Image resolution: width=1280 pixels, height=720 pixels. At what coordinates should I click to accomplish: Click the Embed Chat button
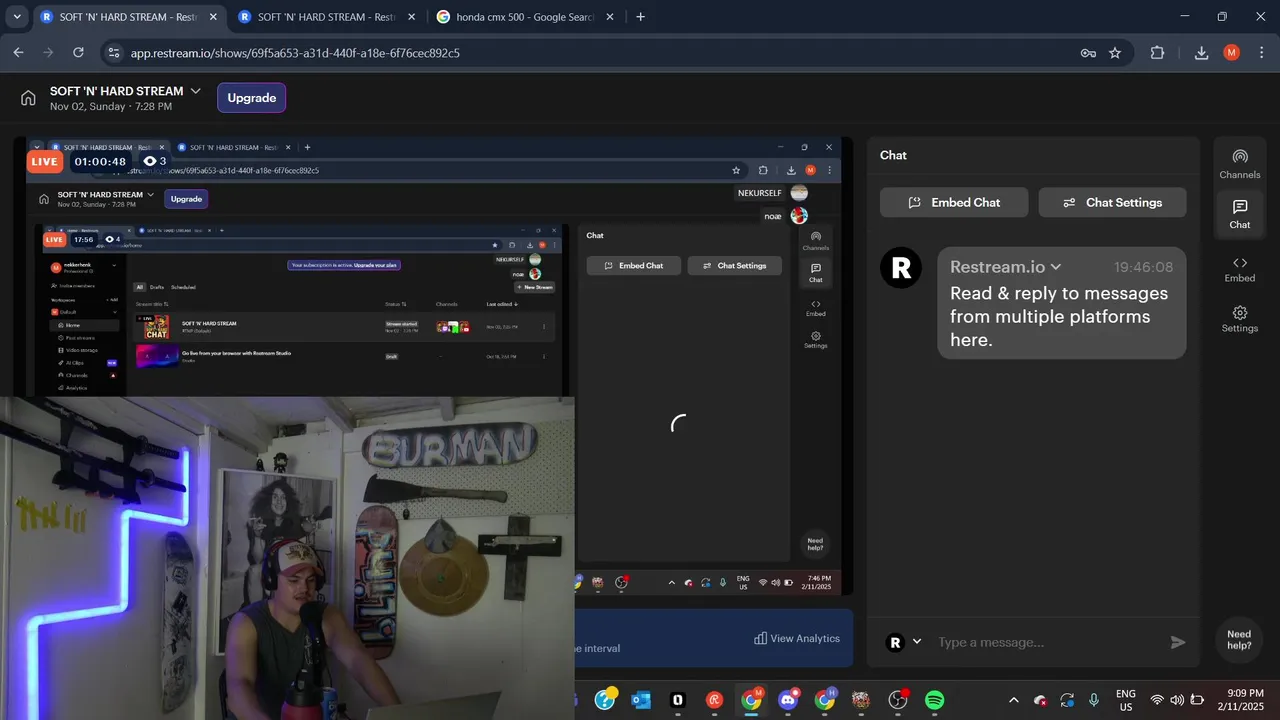tap(954, 202)
